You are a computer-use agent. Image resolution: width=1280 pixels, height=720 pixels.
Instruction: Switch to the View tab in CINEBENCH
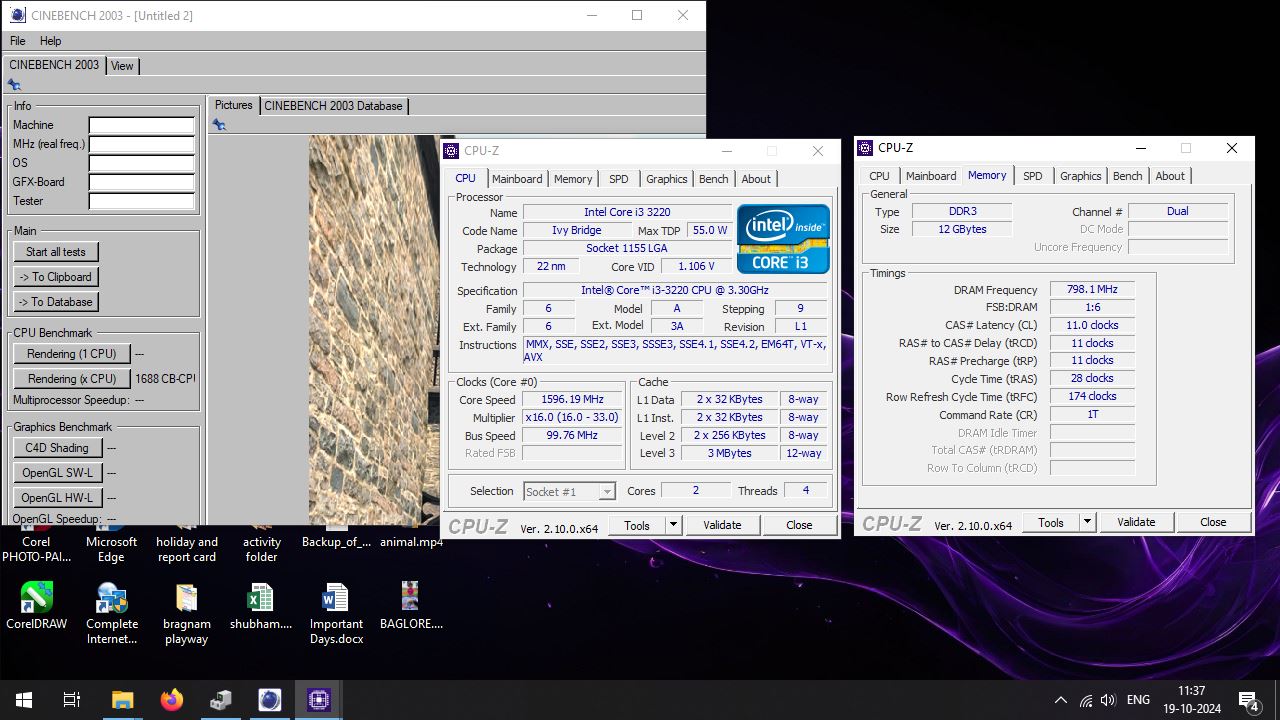coord(122,66)
